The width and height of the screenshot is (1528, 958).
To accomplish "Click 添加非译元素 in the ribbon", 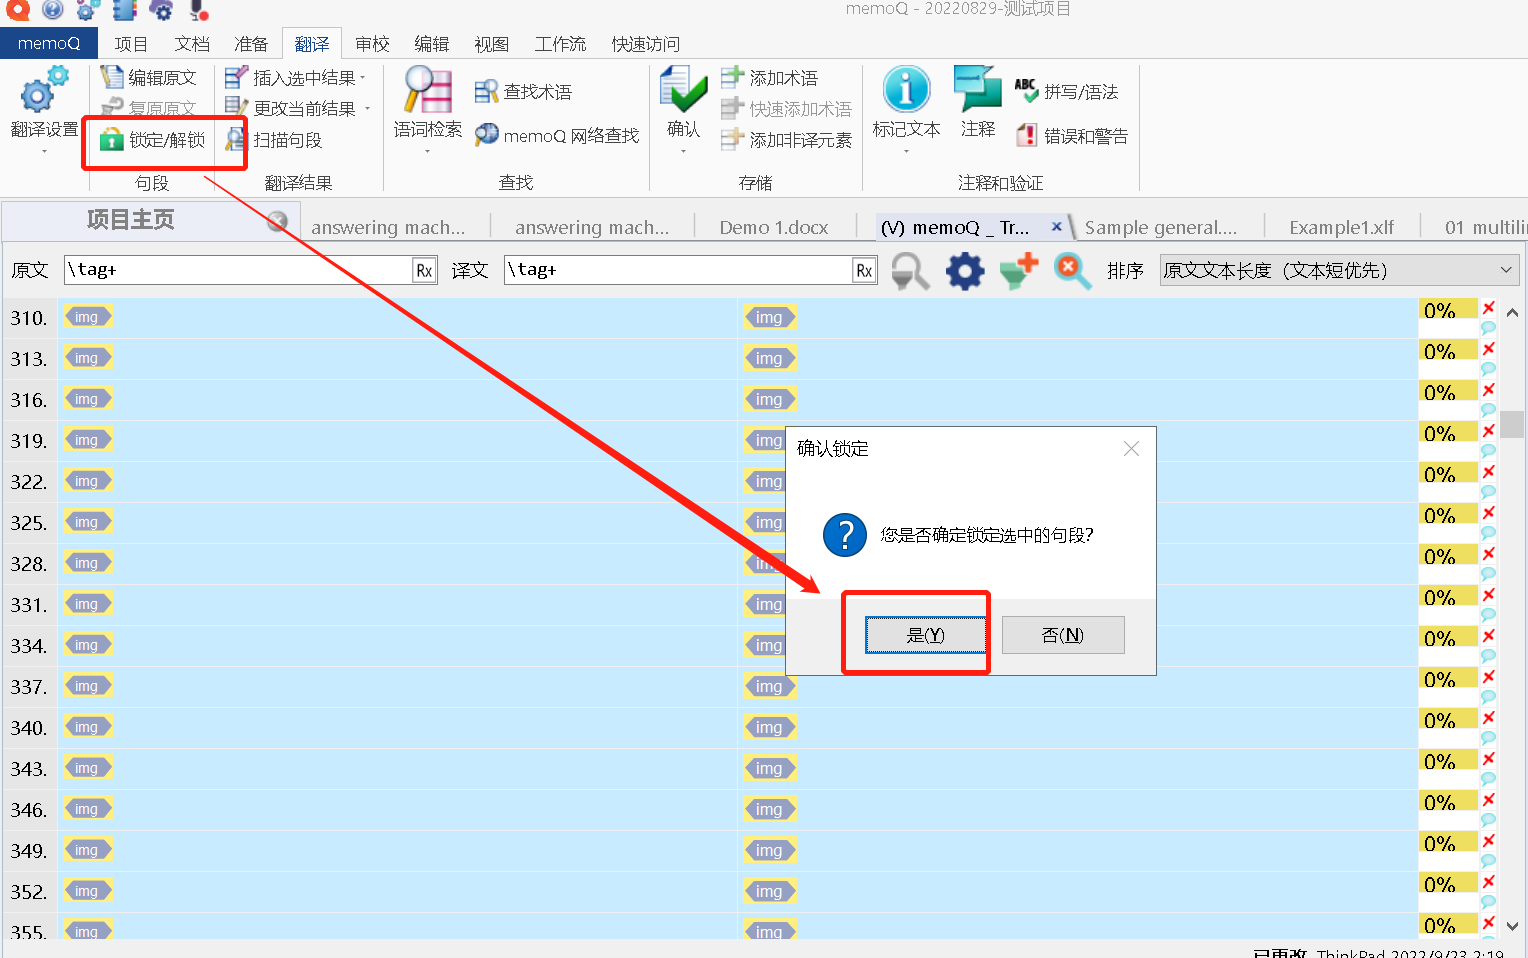I will (x=786, y=140).
